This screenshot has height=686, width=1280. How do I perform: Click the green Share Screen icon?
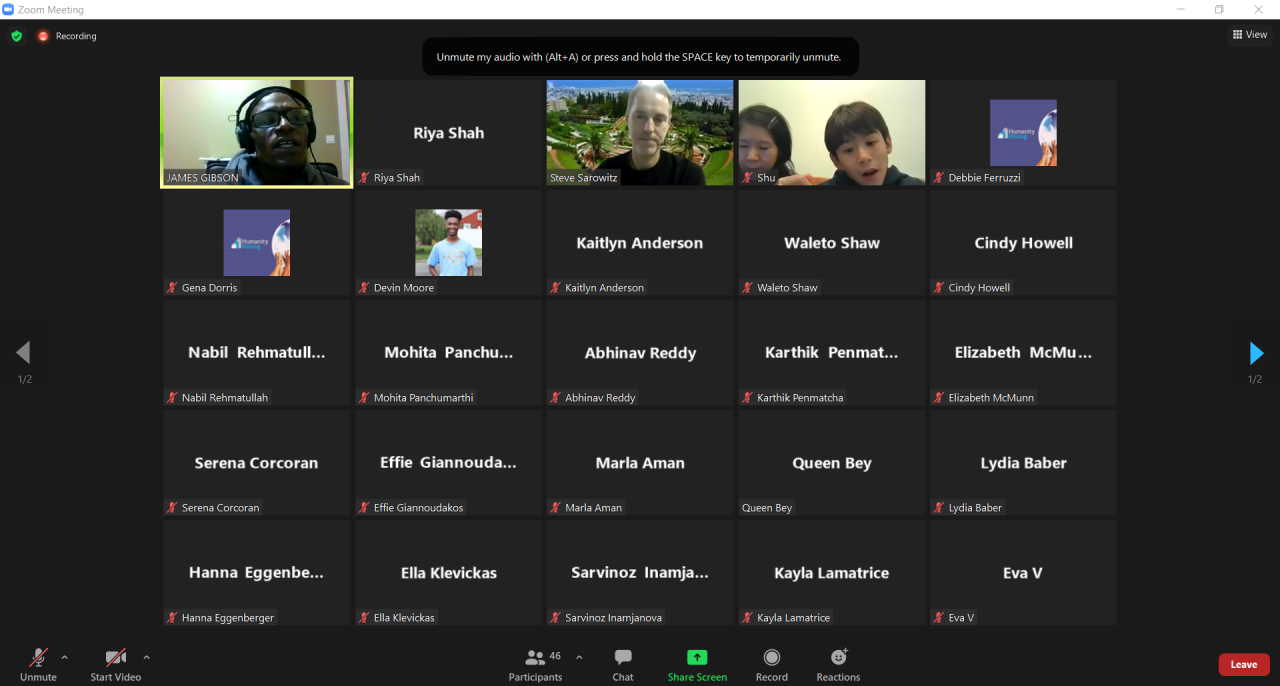[697, 657]
